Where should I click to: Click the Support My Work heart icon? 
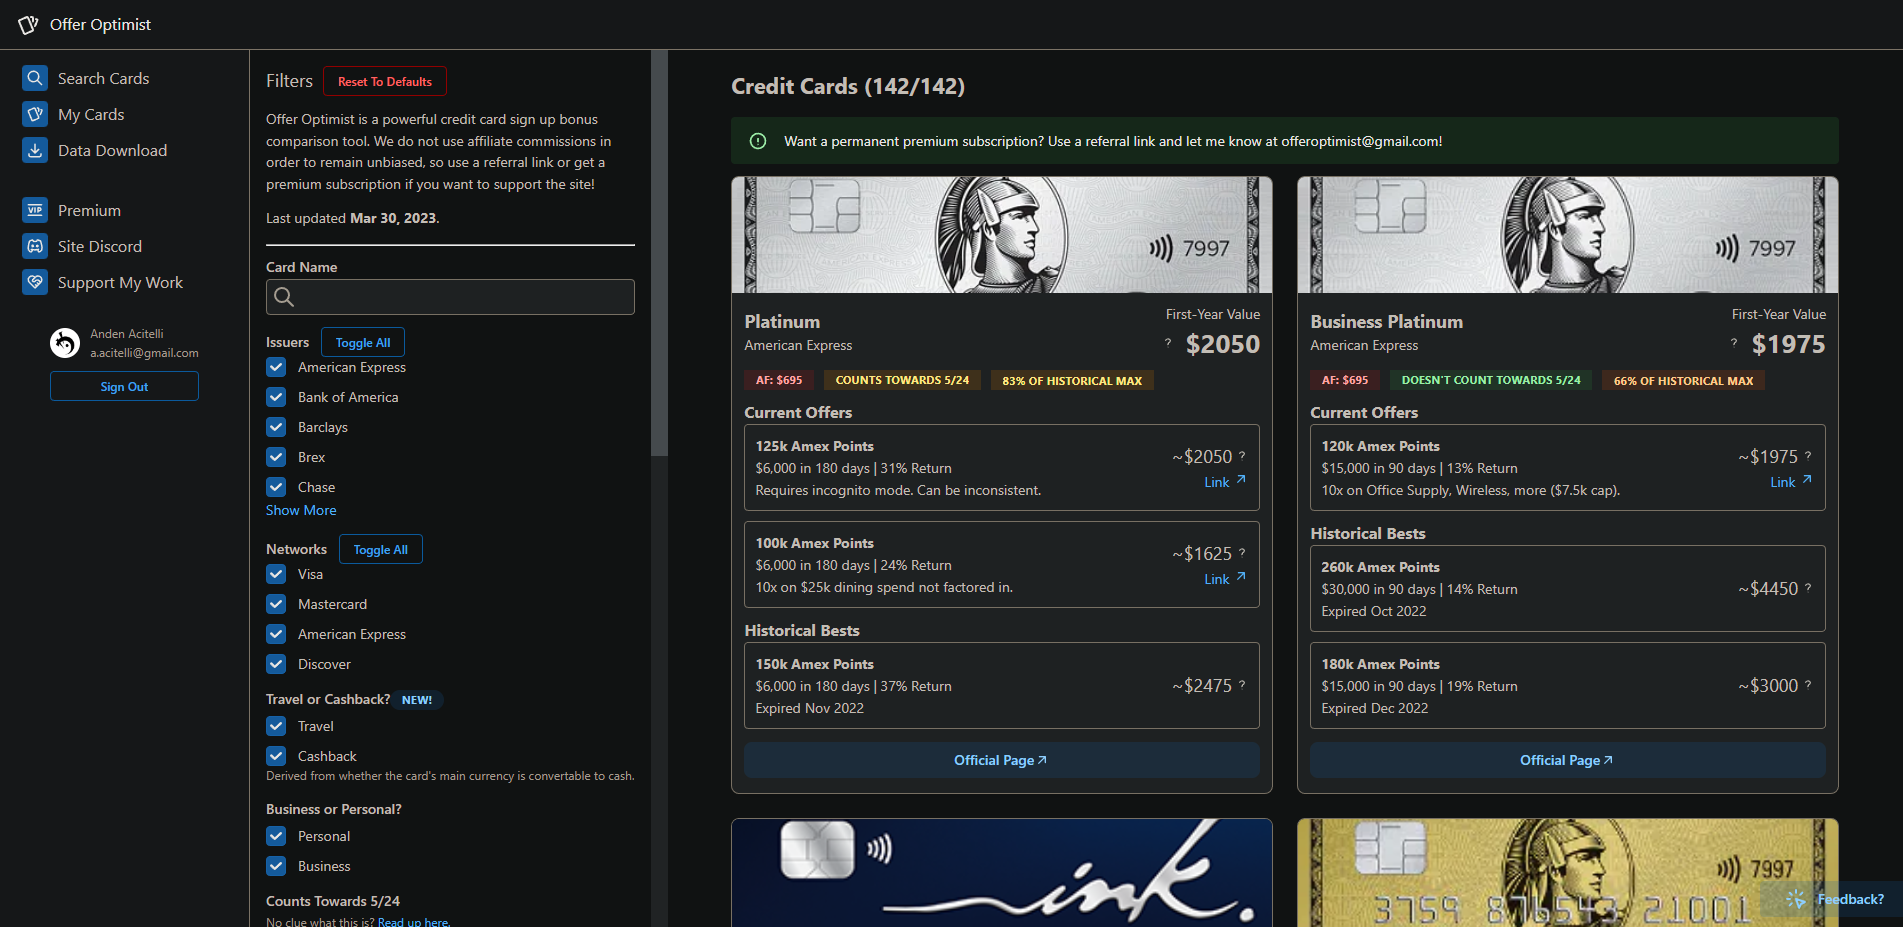(35, 282)
